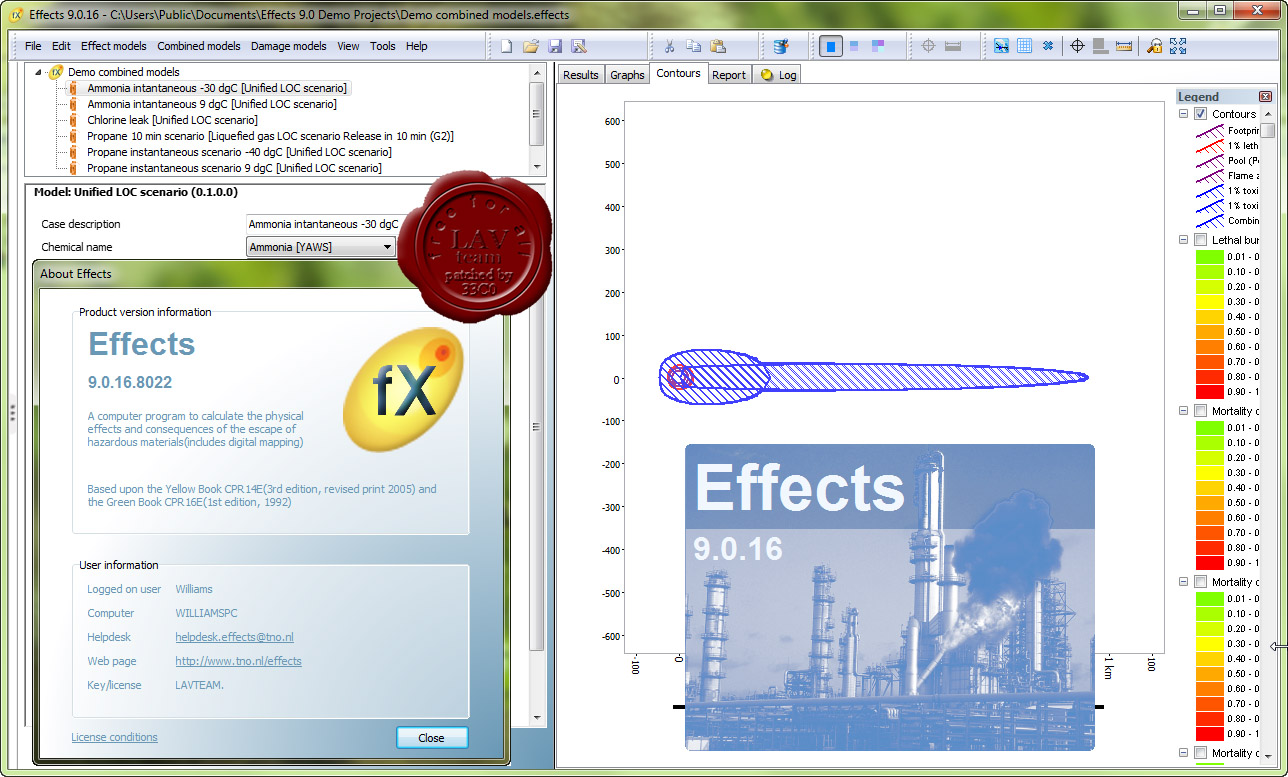Toggle the grid display icon
This screenshot has width=1288, height=777.
point(1024,46)
